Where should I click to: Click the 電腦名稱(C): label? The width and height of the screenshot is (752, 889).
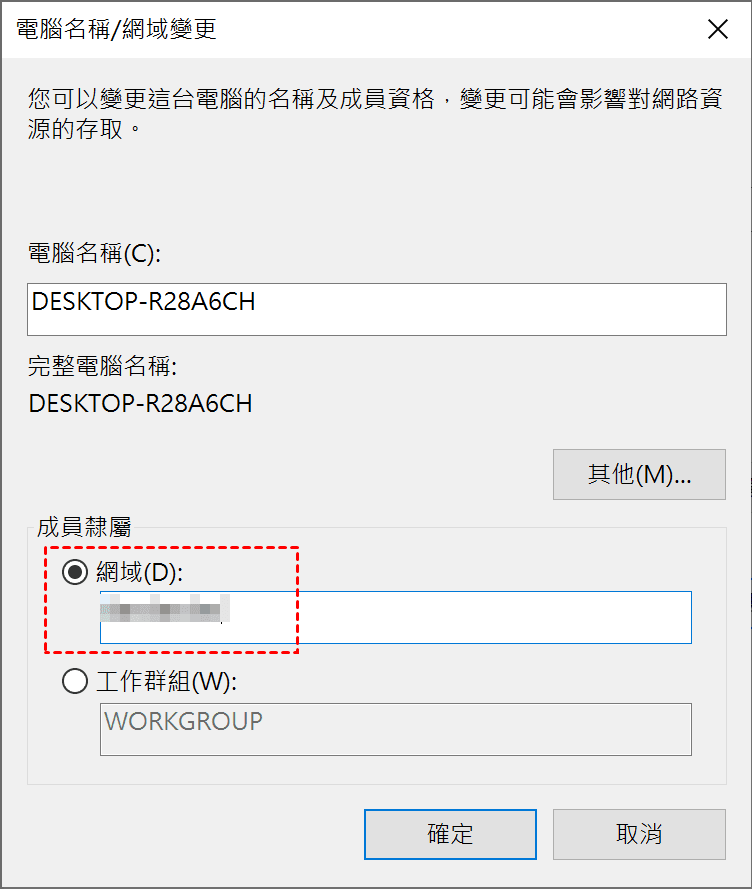[x=95, y=254]
